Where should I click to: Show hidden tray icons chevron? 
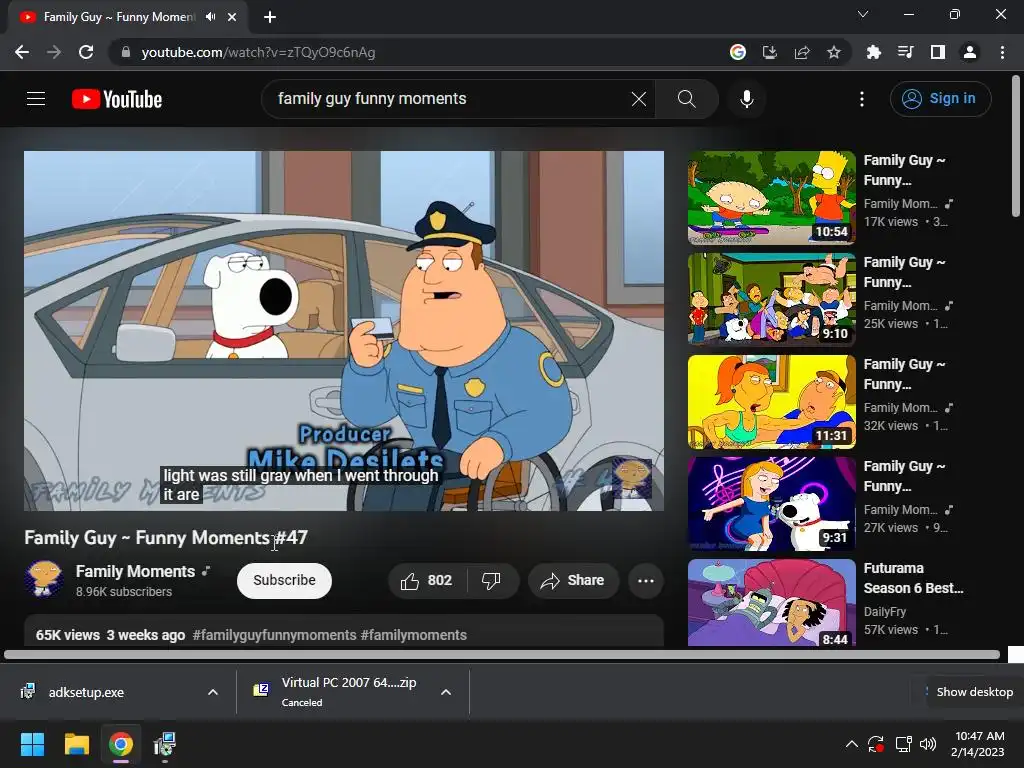[852, 744]
